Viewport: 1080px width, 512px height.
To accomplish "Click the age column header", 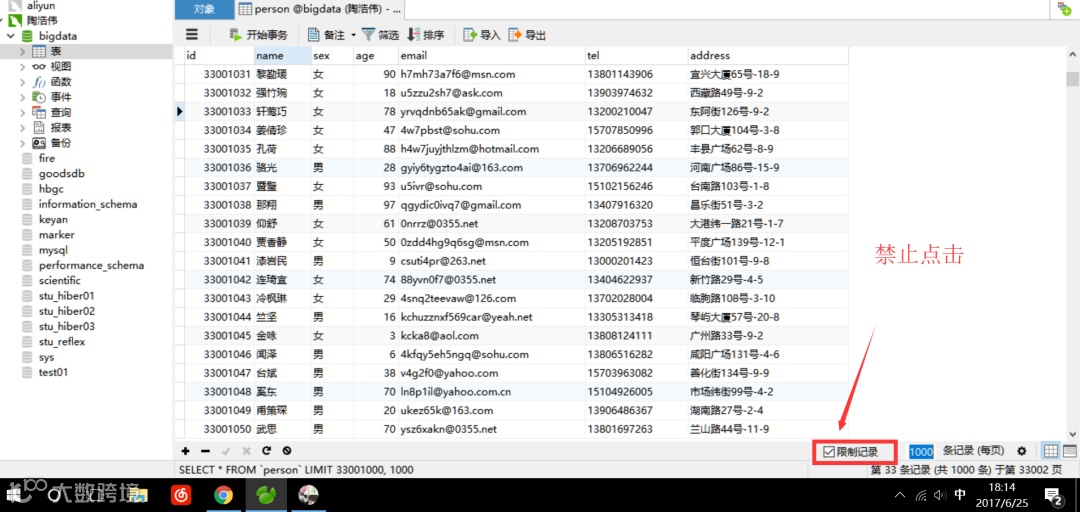I will (x=375, y=55).
